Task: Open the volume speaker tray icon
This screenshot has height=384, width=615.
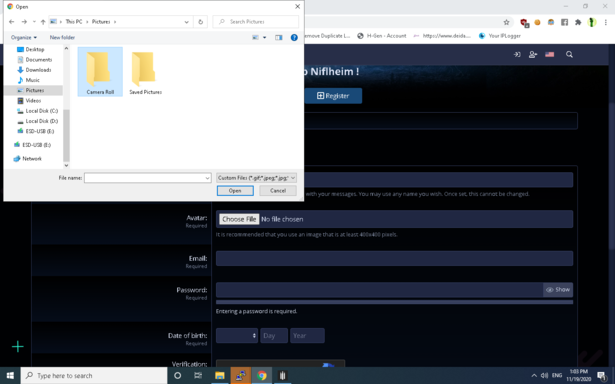Action: click(x=544, y=376)
